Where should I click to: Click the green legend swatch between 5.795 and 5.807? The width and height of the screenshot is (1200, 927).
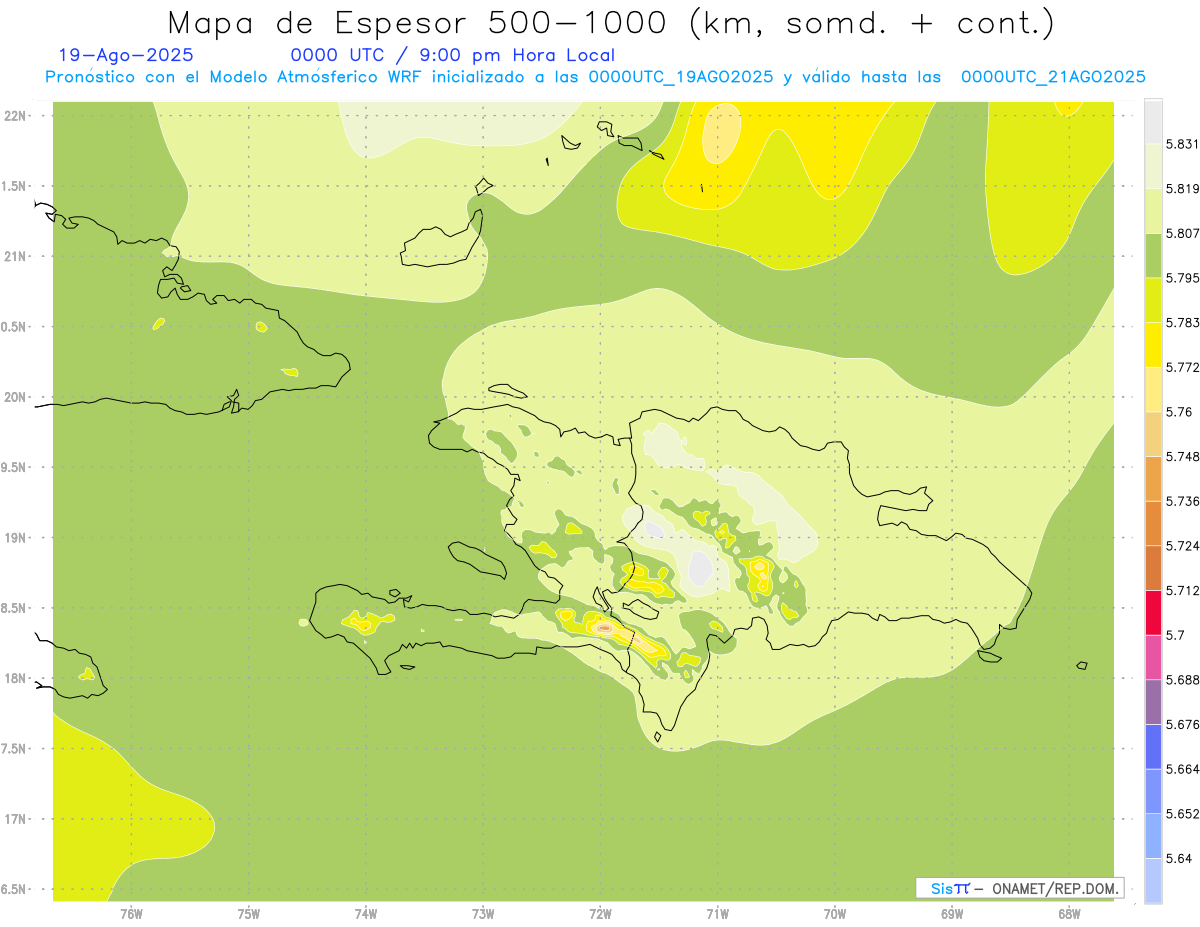[1153, 255]
